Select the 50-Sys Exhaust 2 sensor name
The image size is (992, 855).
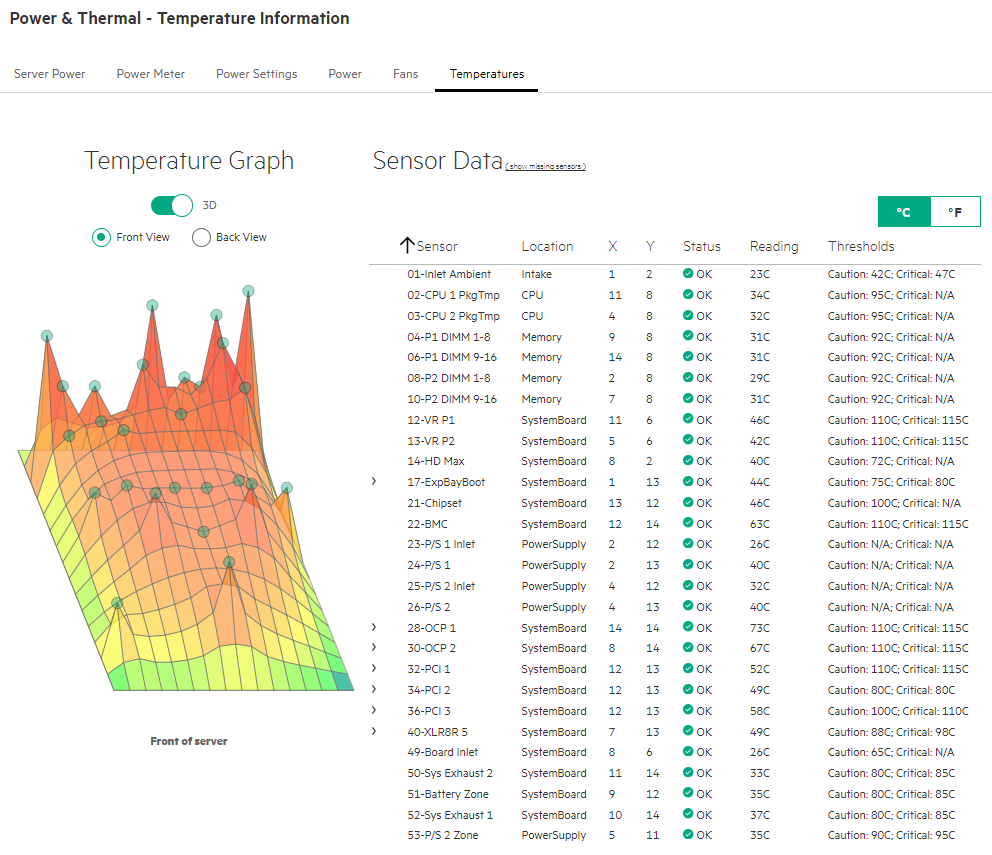[x=450, y=773]
